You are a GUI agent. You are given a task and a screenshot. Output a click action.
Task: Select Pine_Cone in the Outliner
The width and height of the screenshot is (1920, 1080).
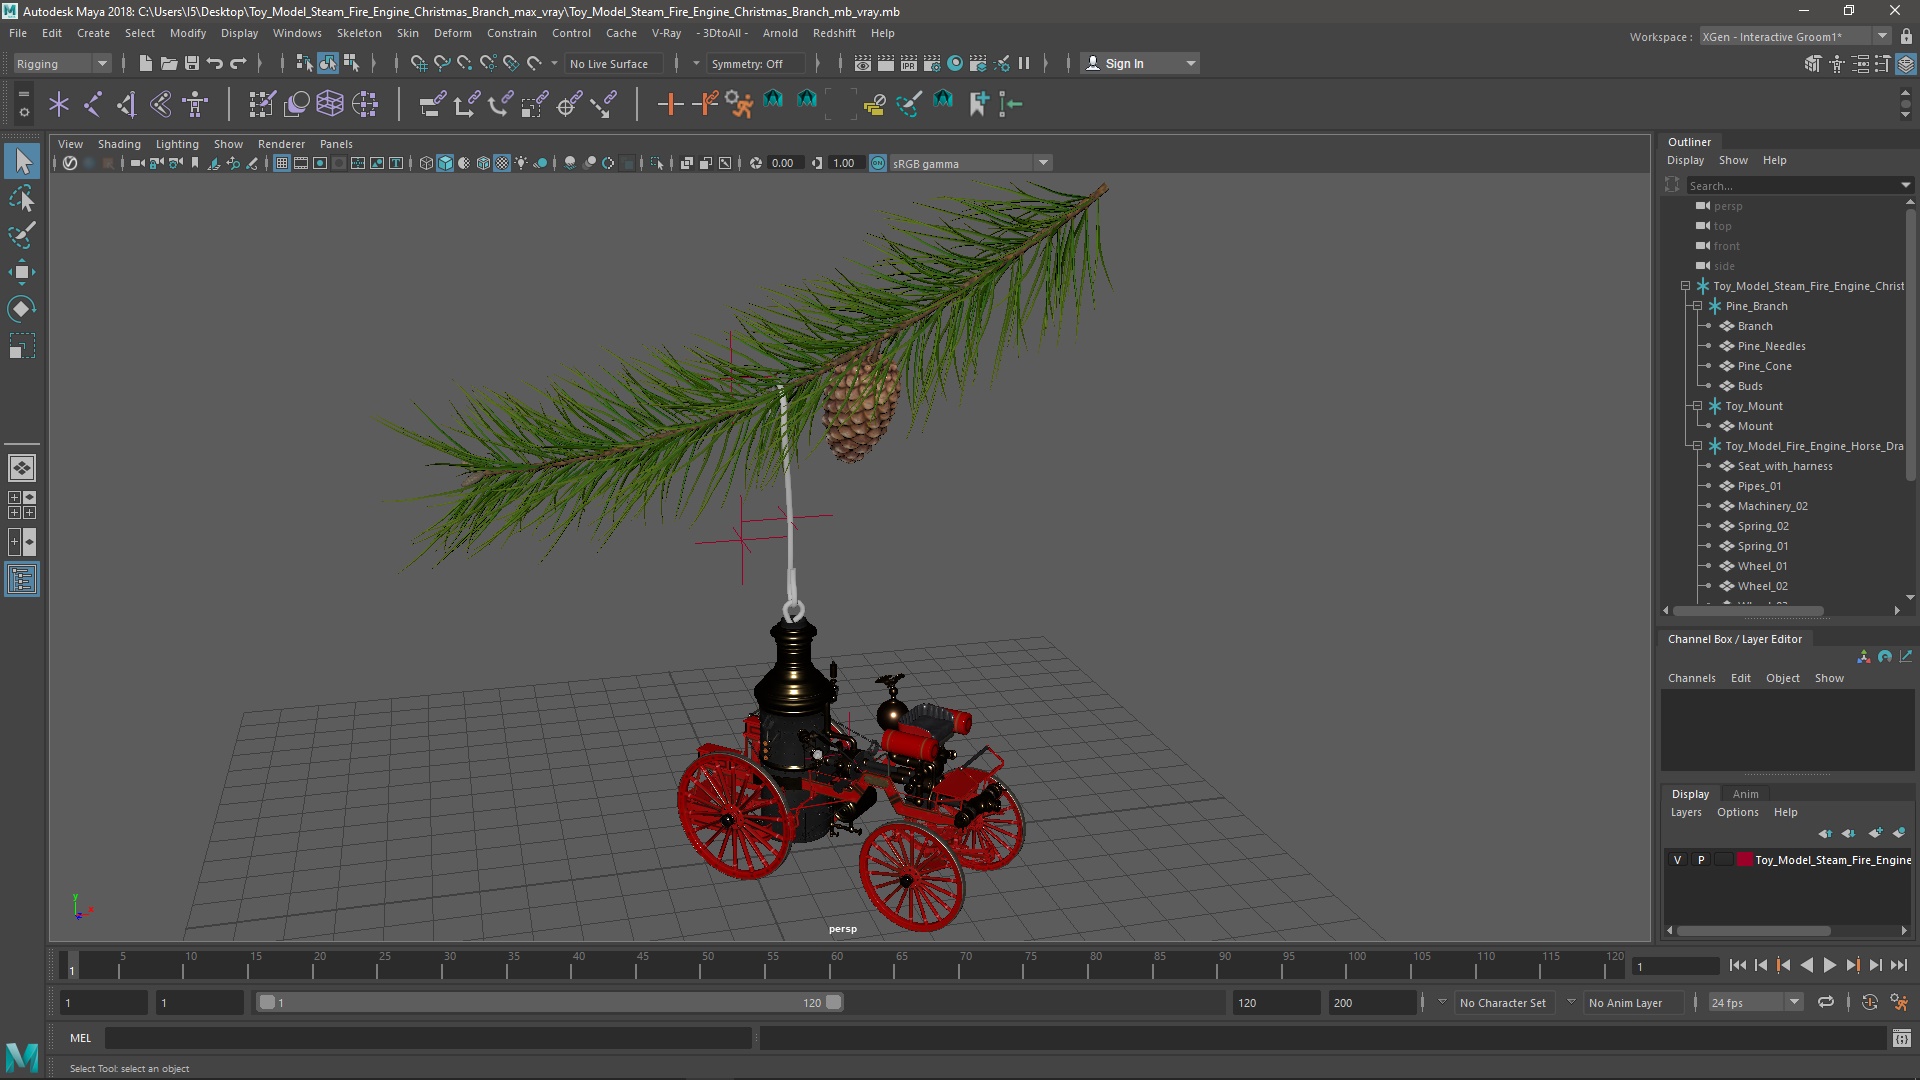click(1764, 366)
